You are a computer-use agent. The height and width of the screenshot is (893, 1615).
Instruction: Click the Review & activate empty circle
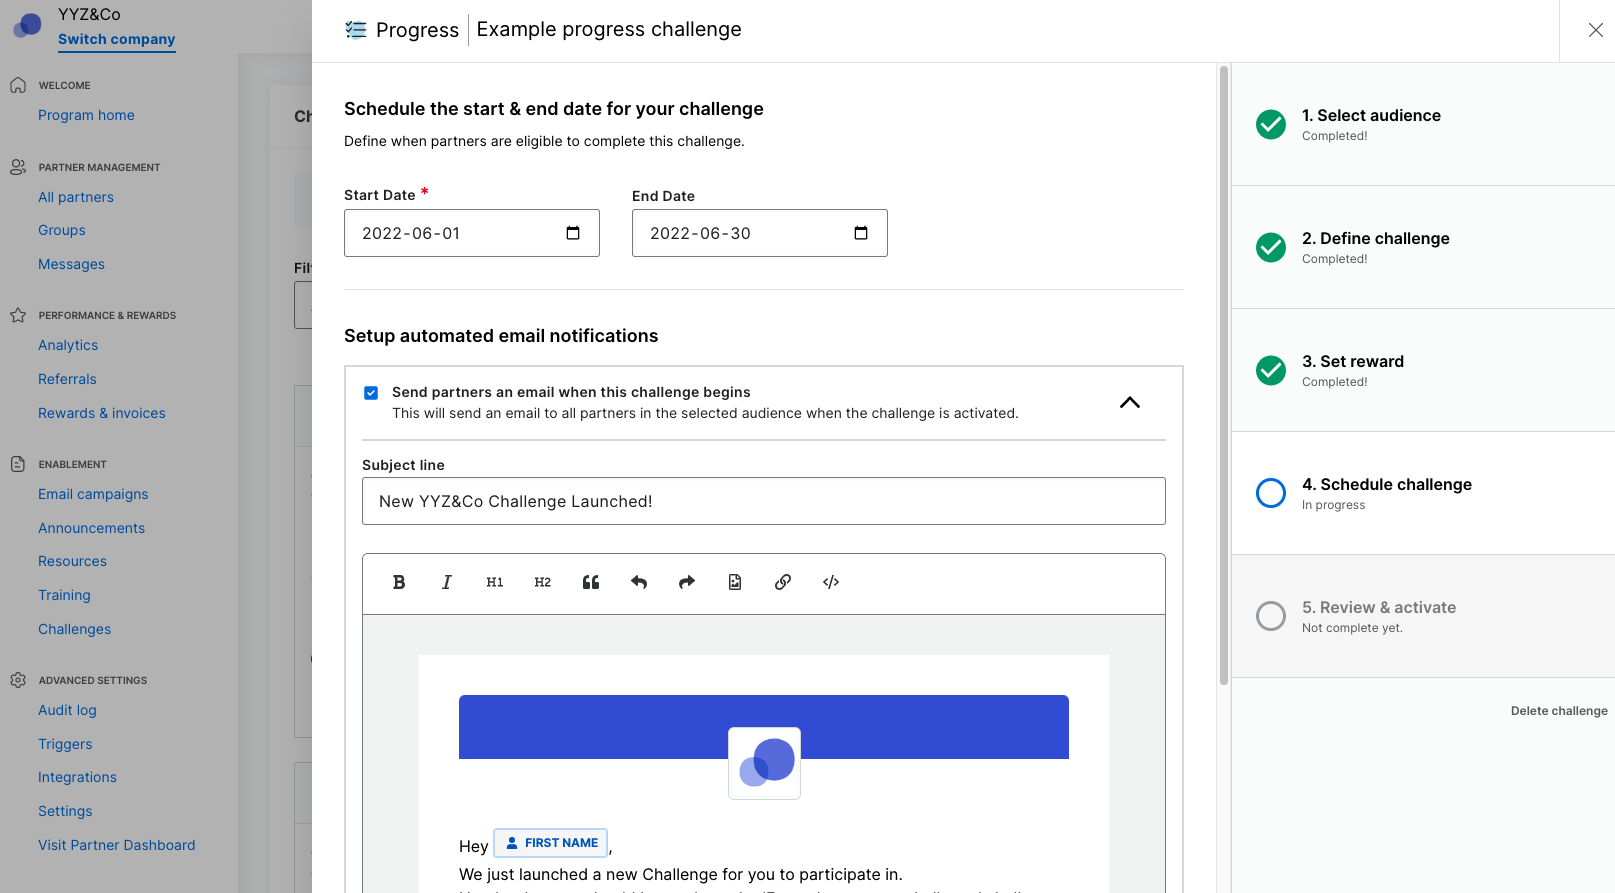tap(1271, 616)
